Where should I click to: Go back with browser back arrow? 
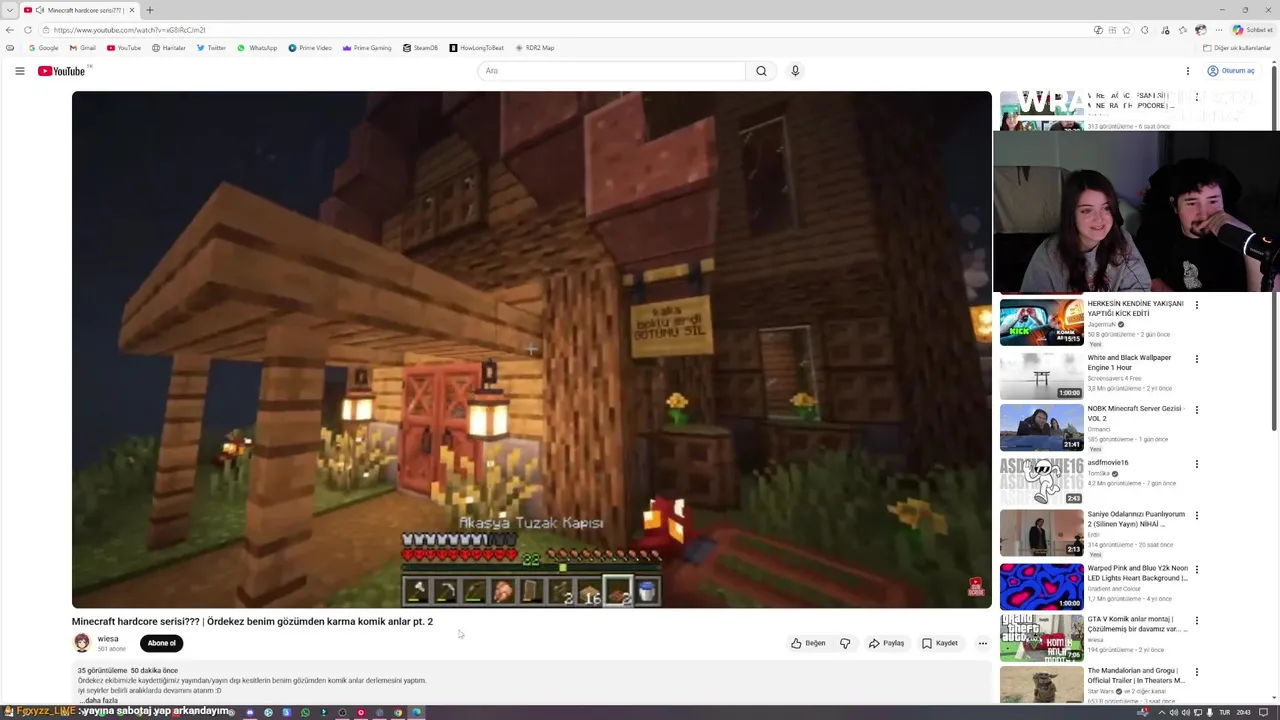click(10, 30)
